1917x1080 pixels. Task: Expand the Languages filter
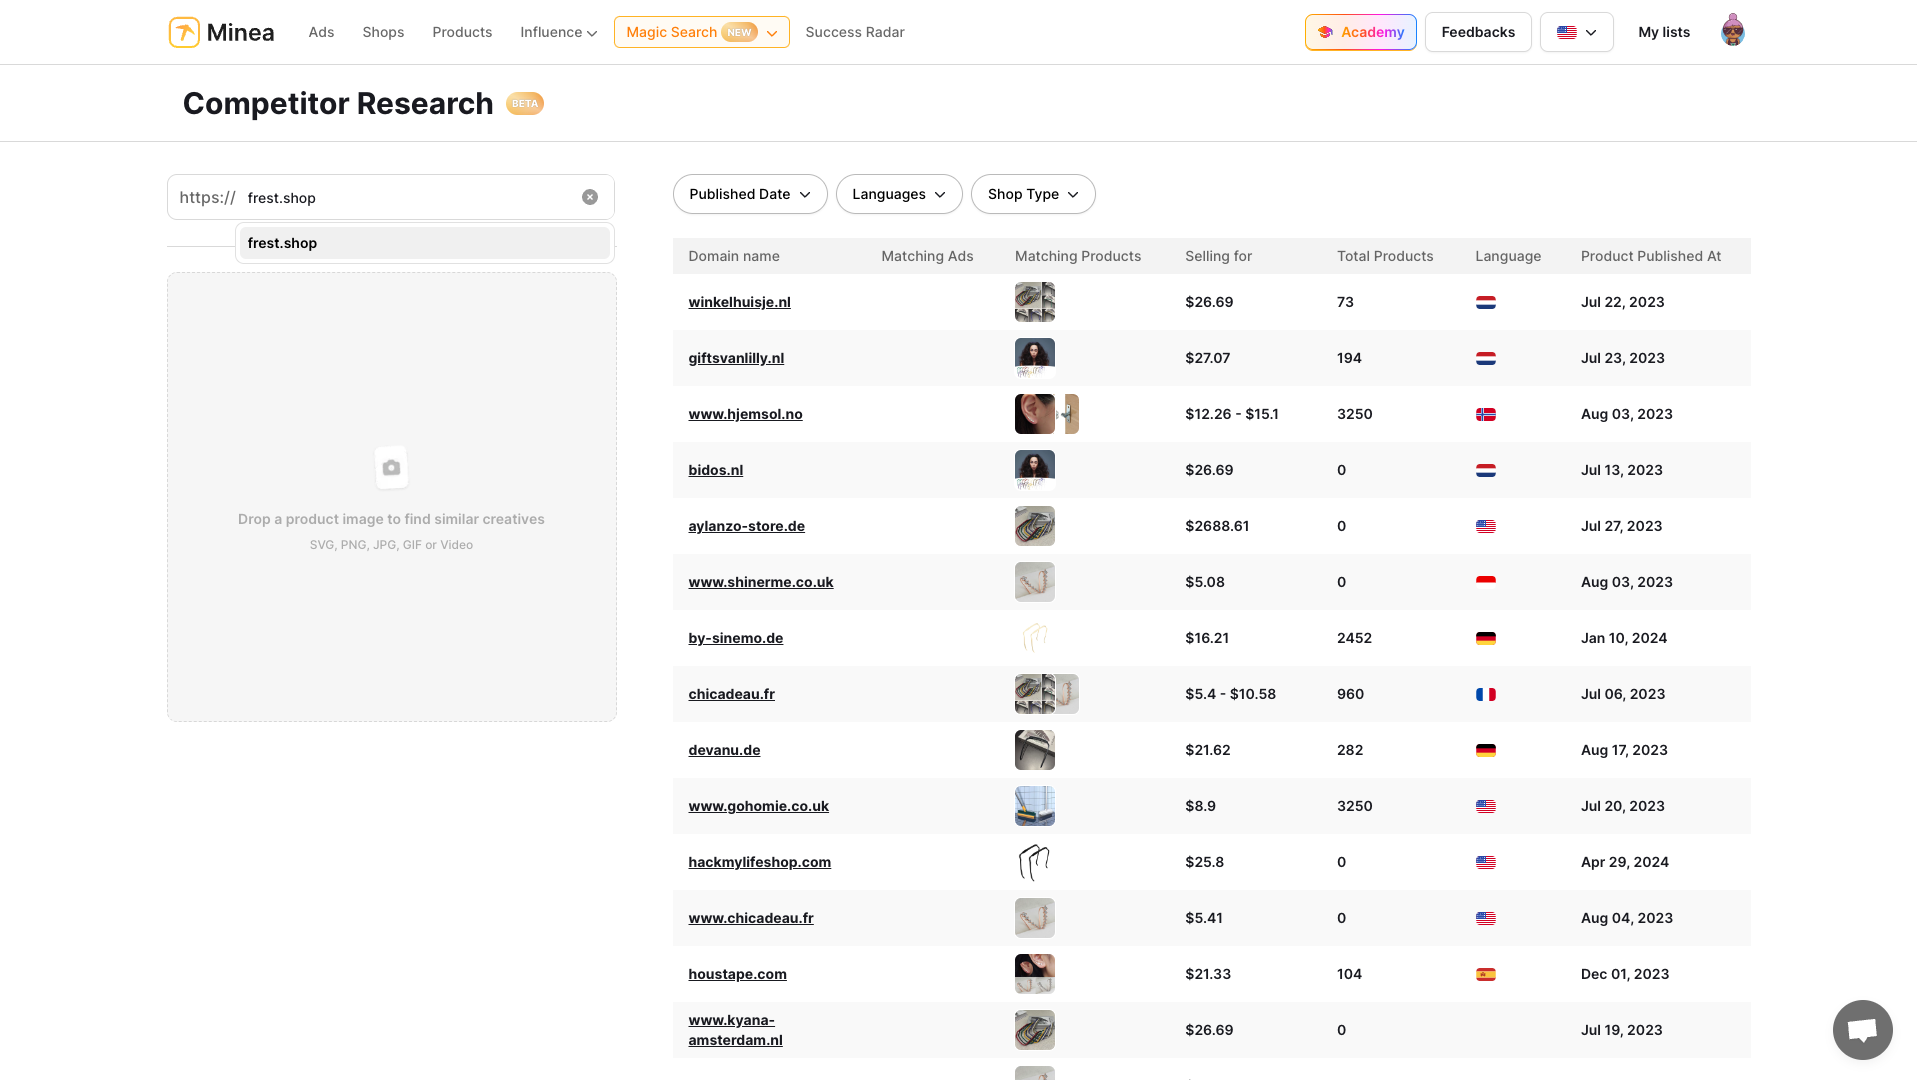pos(898,194)
